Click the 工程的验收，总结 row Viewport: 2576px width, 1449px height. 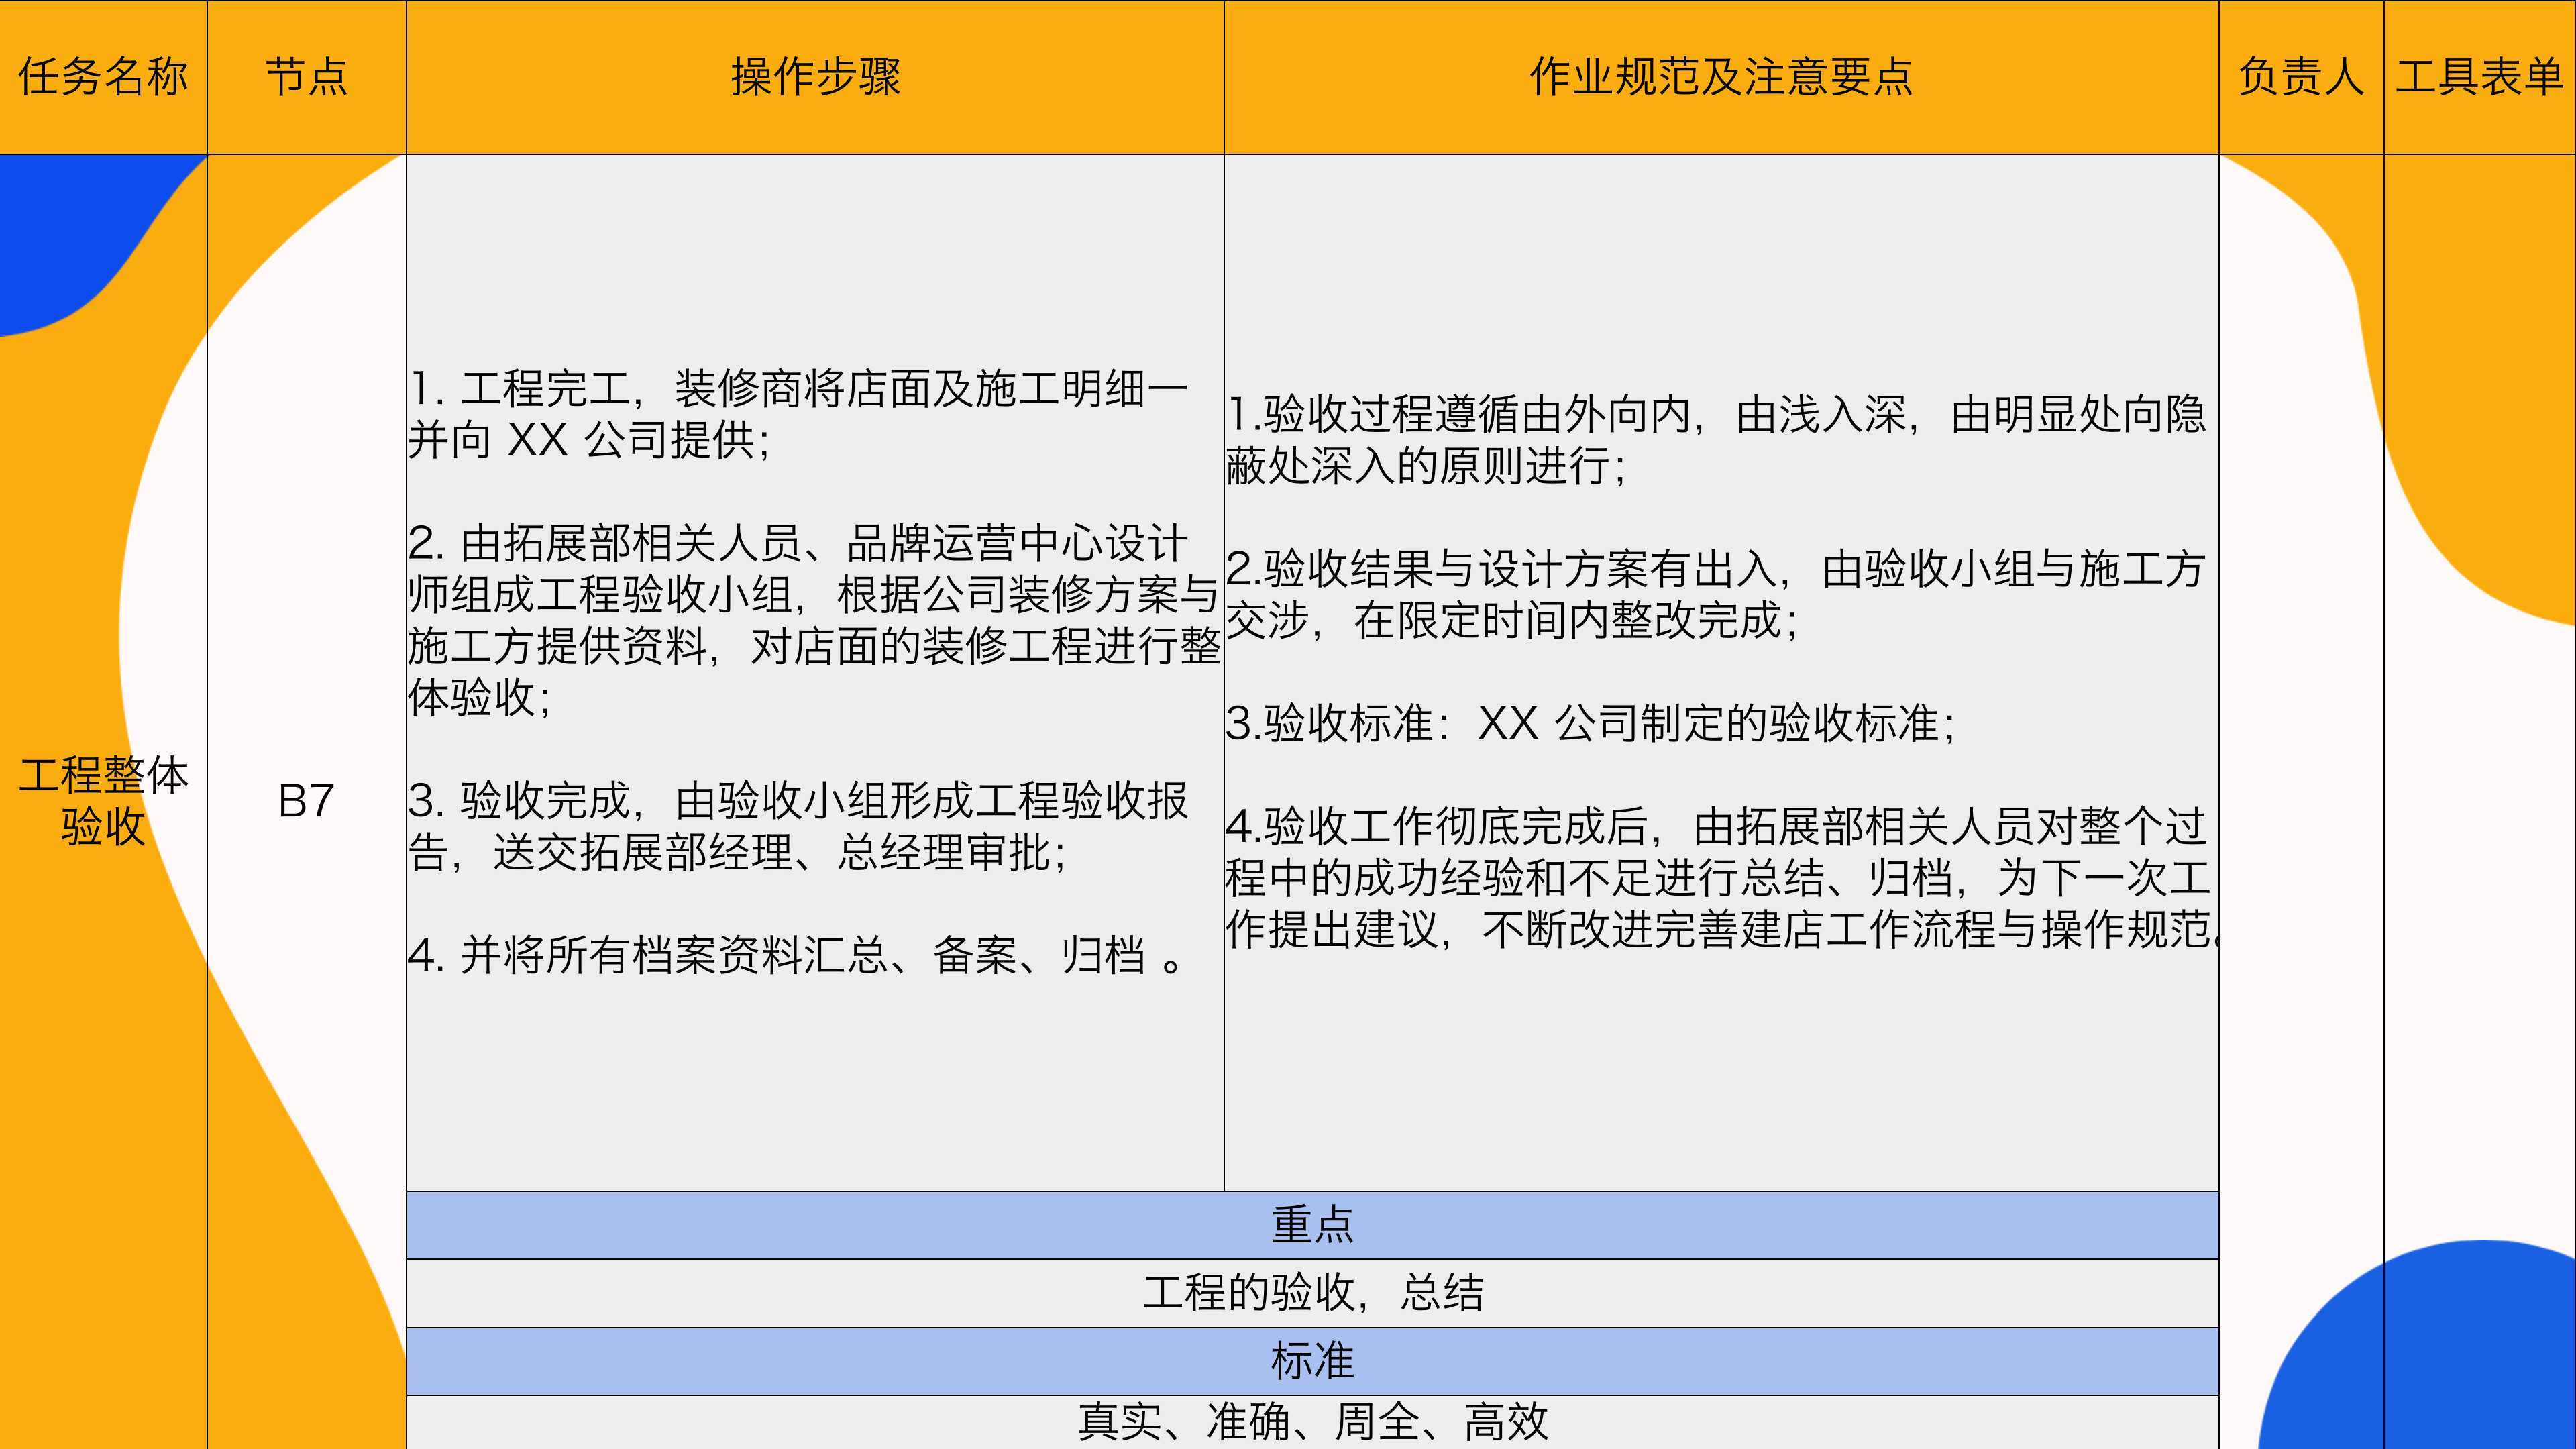[1312, 1293]
